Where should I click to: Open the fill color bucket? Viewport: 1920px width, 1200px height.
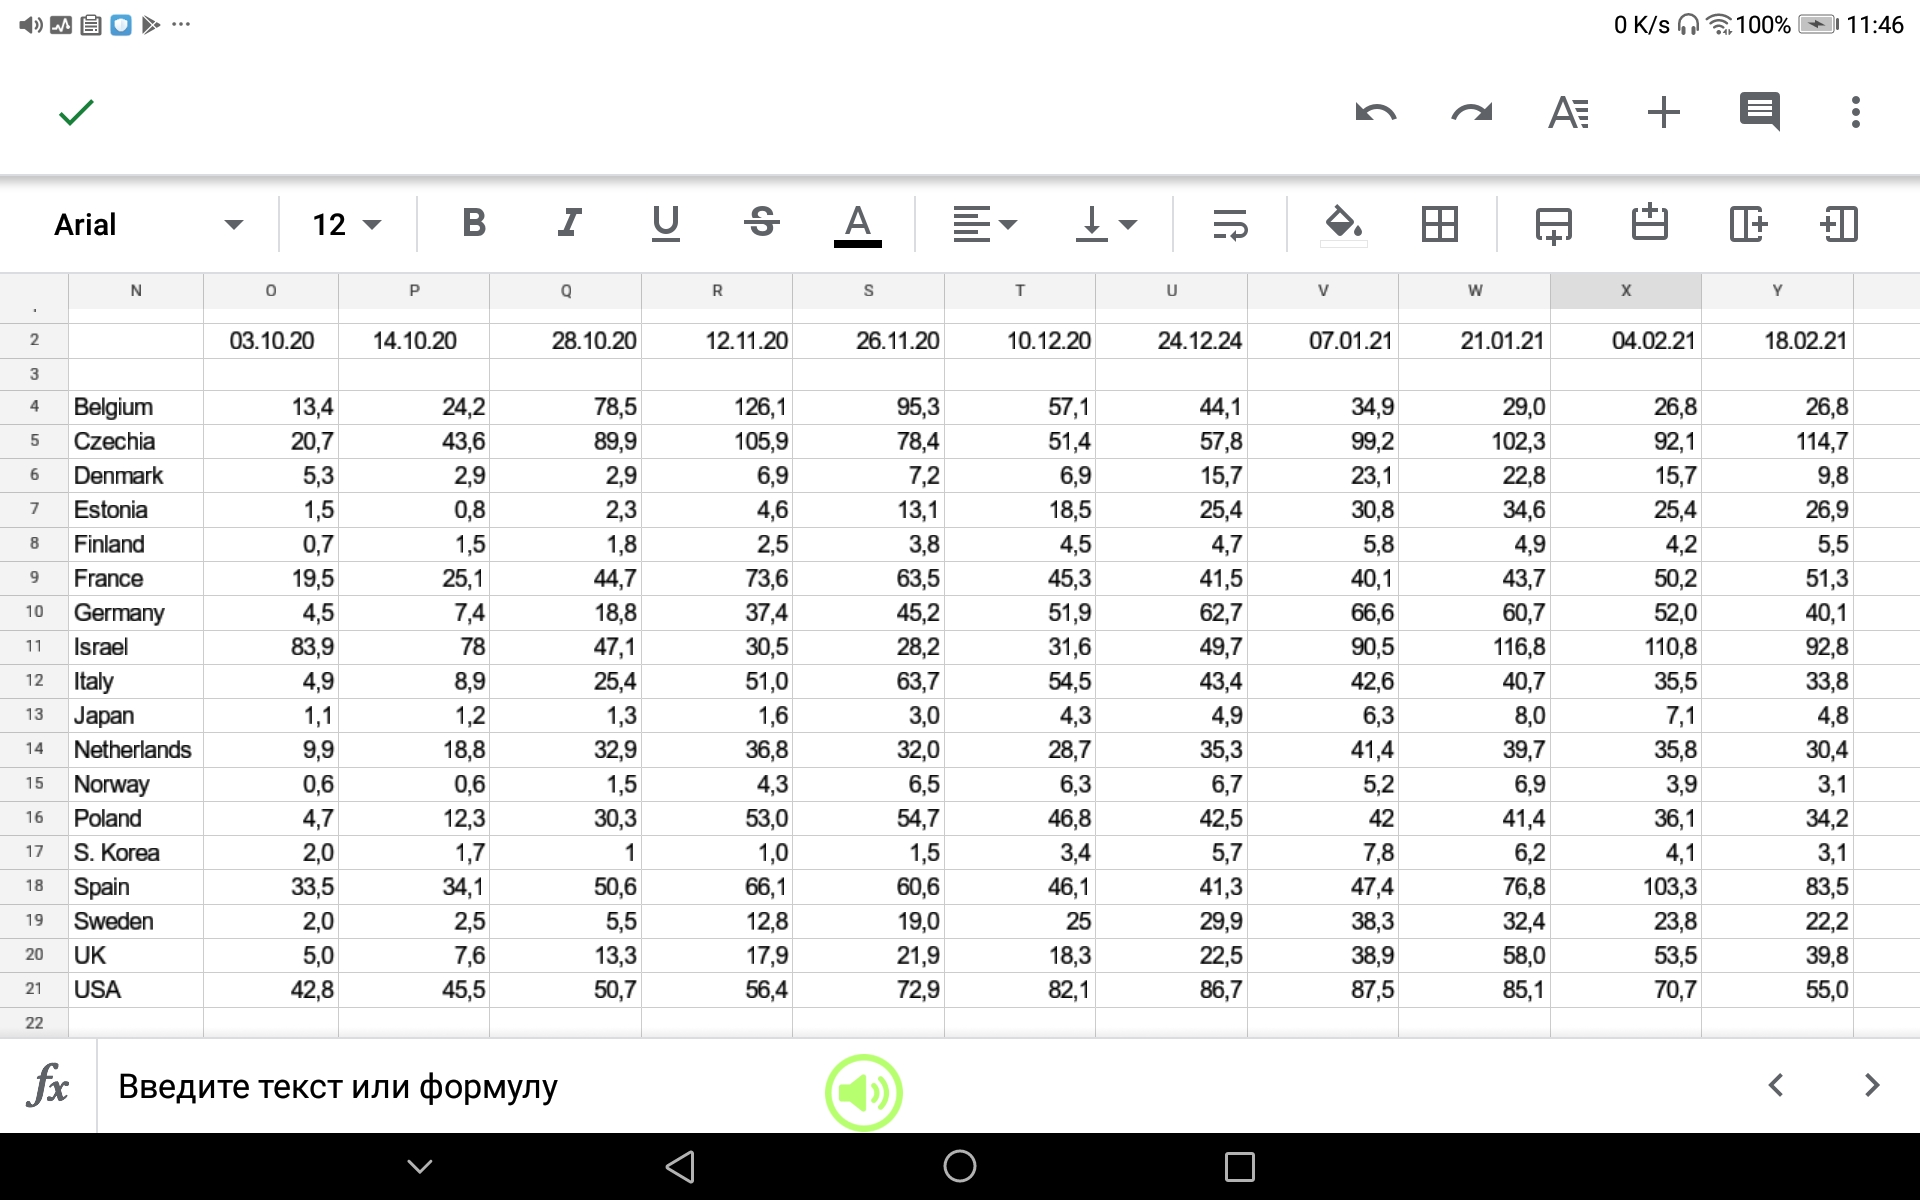pyautogui.click(x=1343, y=223)
